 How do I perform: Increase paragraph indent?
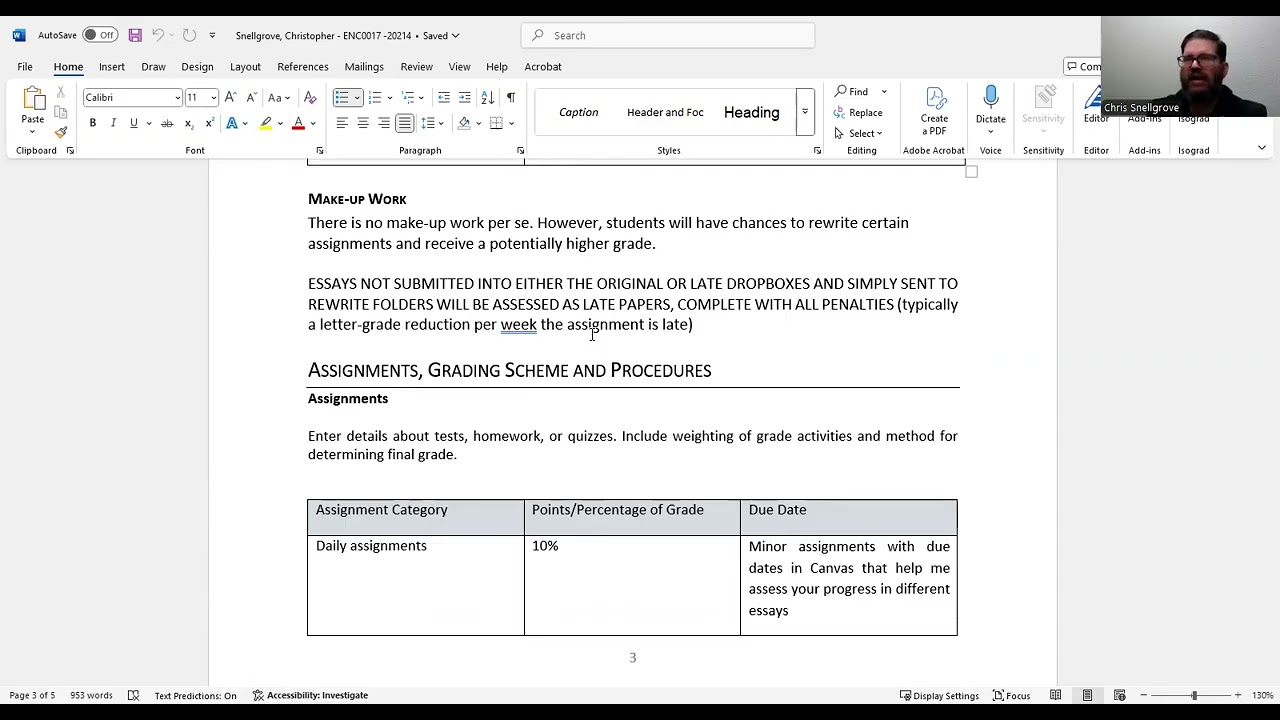[x=465, y=97]
